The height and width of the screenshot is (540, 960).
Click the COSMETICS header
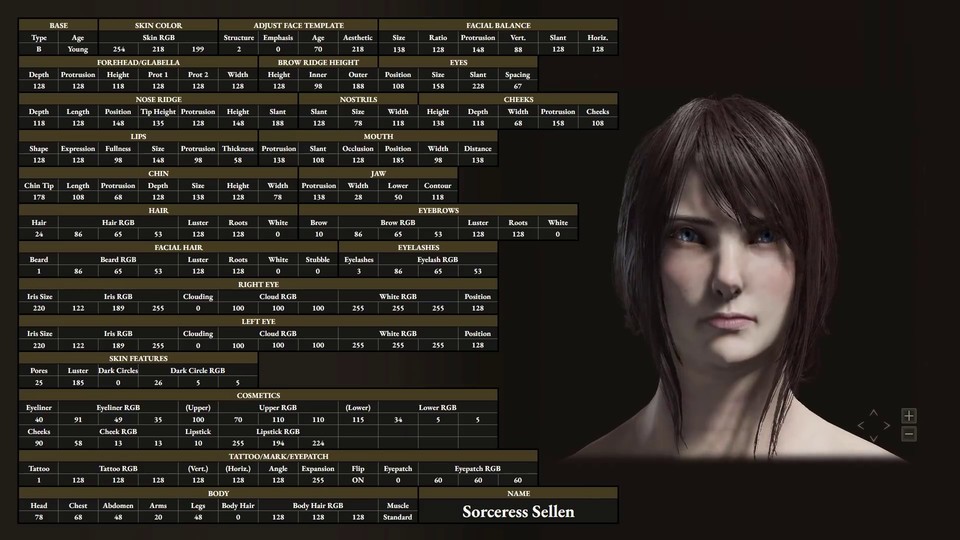coord(258,396)
